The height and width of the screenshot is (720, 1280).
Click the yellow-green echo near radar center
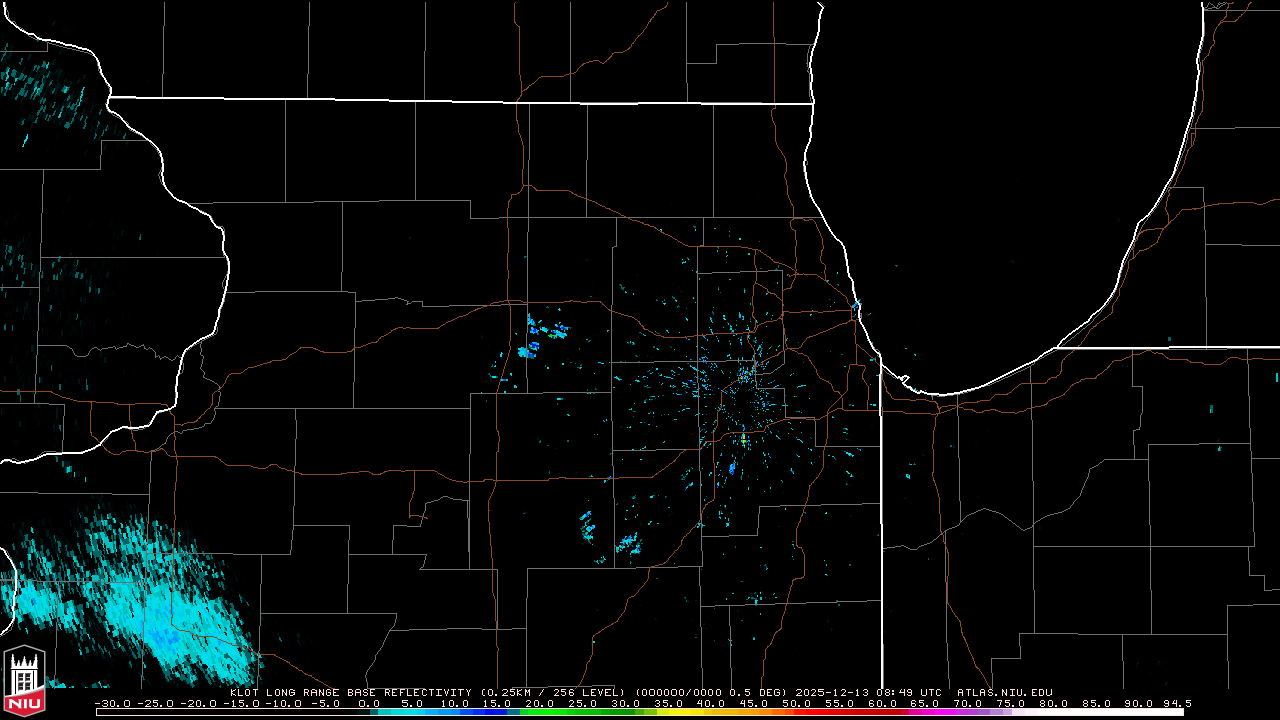[743, 438]
